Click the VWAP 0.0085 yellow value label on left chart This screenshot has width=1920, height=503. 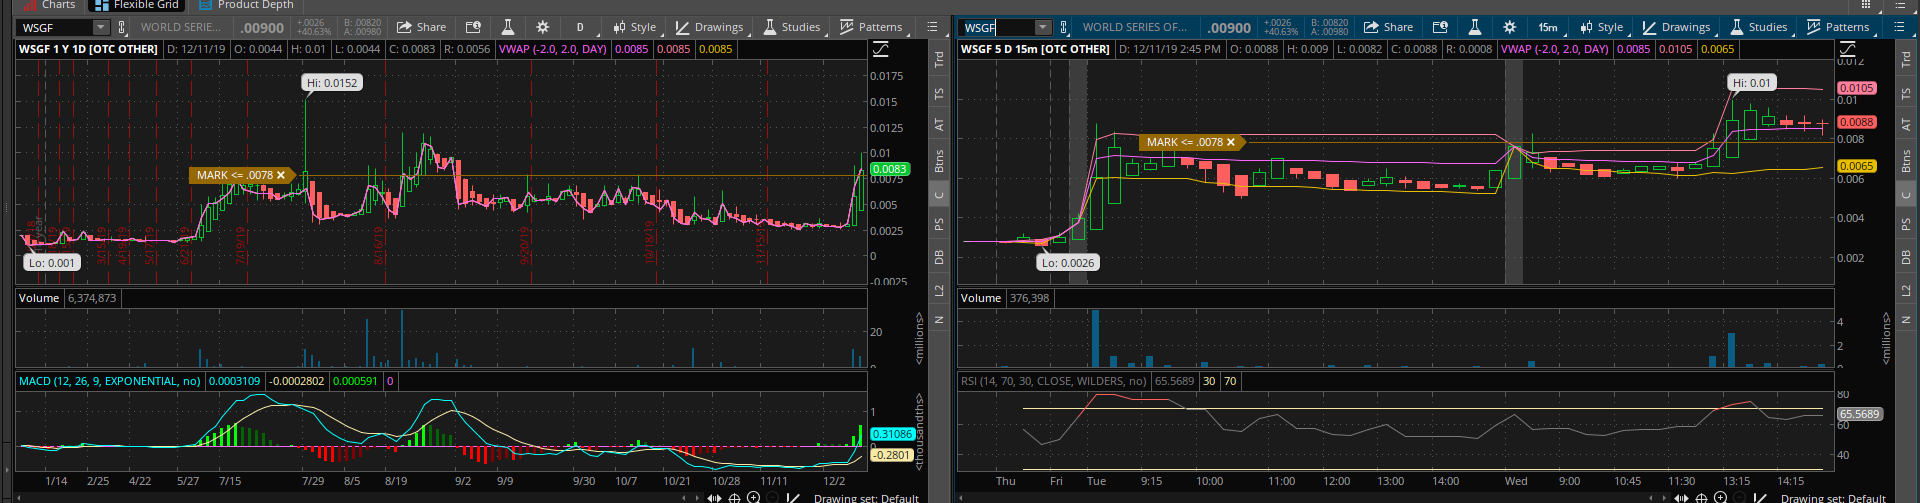(715, 49)
